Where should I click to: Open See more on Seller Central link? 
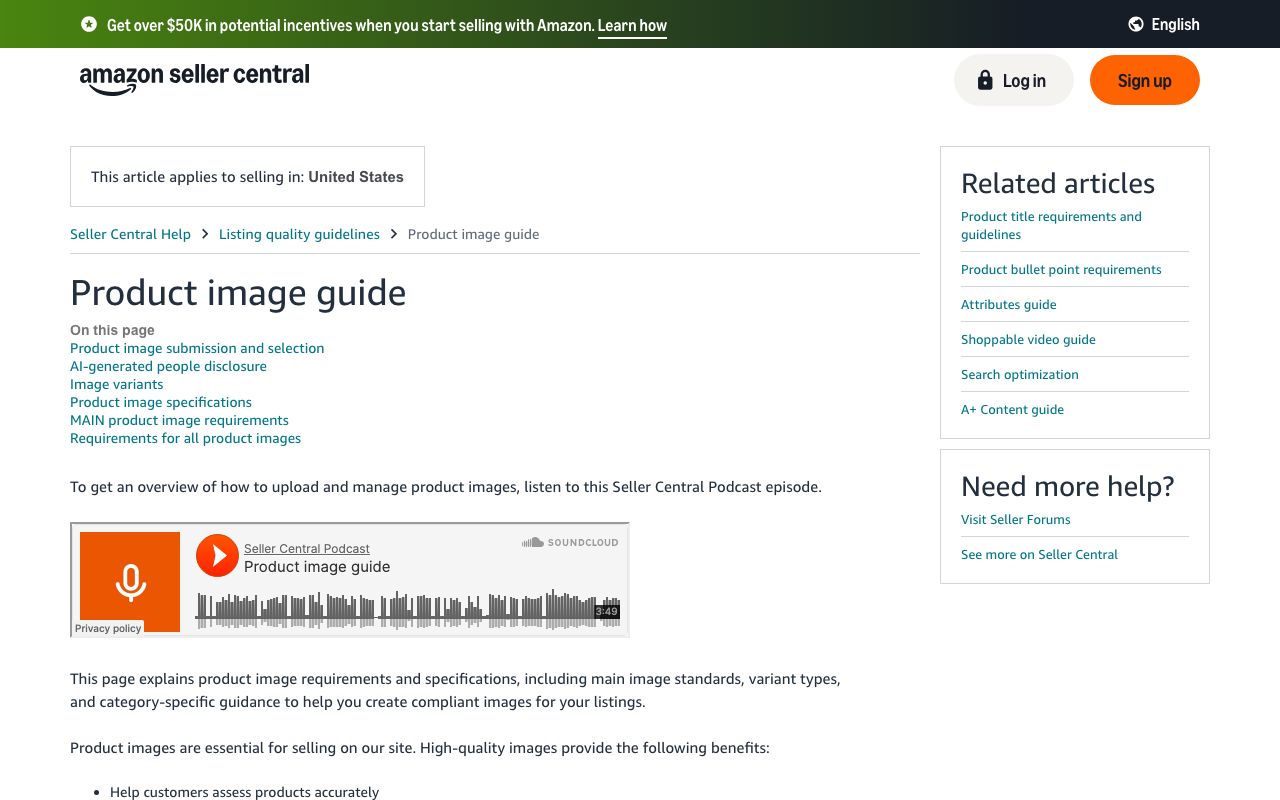[x=1039, y=554]
